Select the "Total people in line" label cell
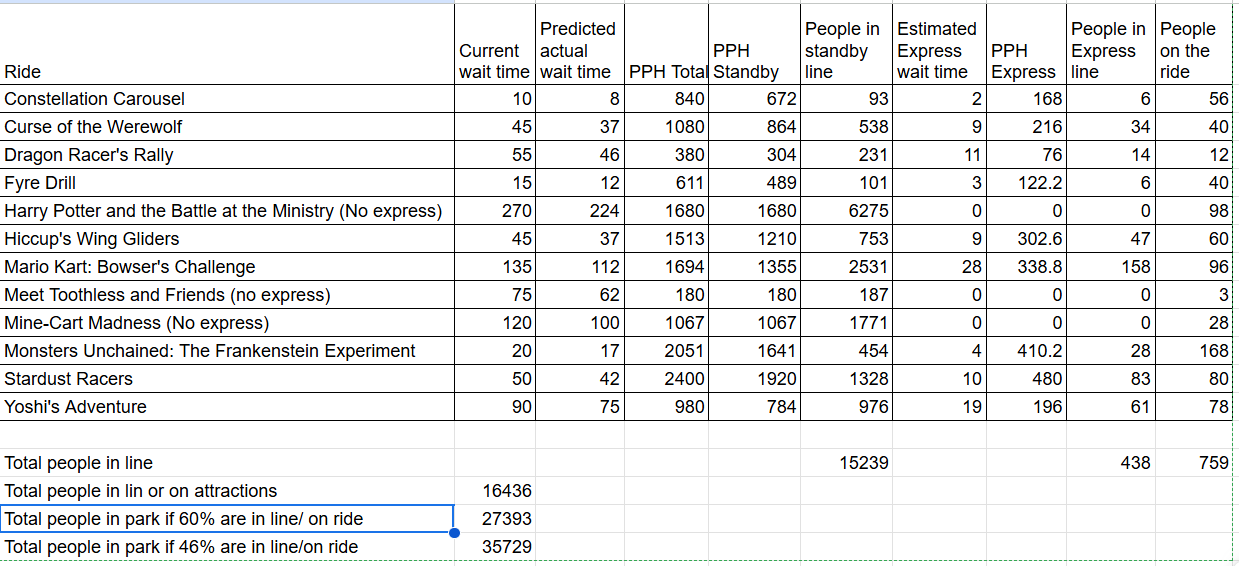The height and width of the screenshot is (566, 1239). point(228,463)
